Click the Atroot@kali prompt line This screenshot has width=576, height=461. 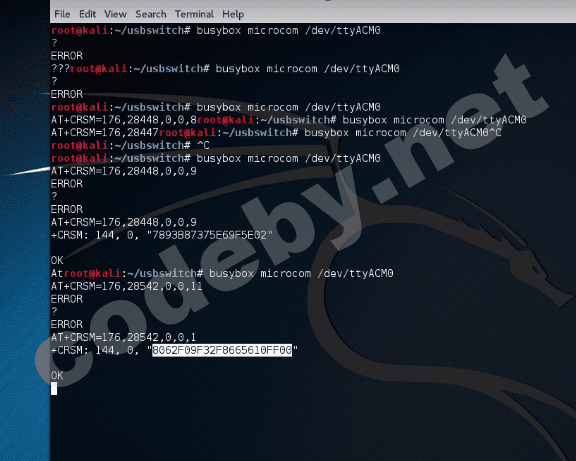[x=222, y=273]
